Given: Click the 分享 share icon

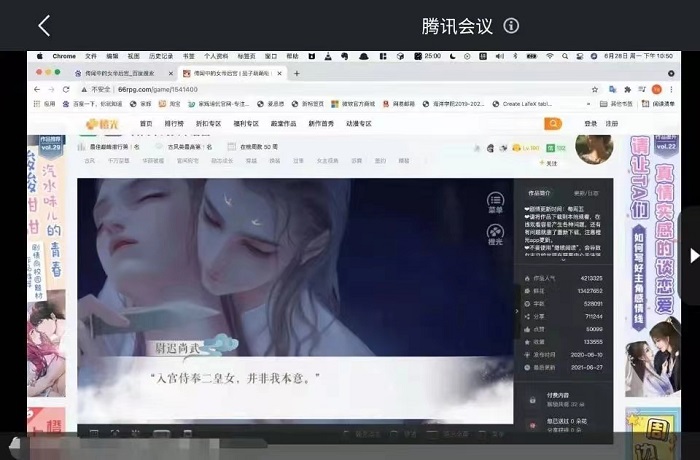Looking at the screenshot, I should click(x=527, y=316).
